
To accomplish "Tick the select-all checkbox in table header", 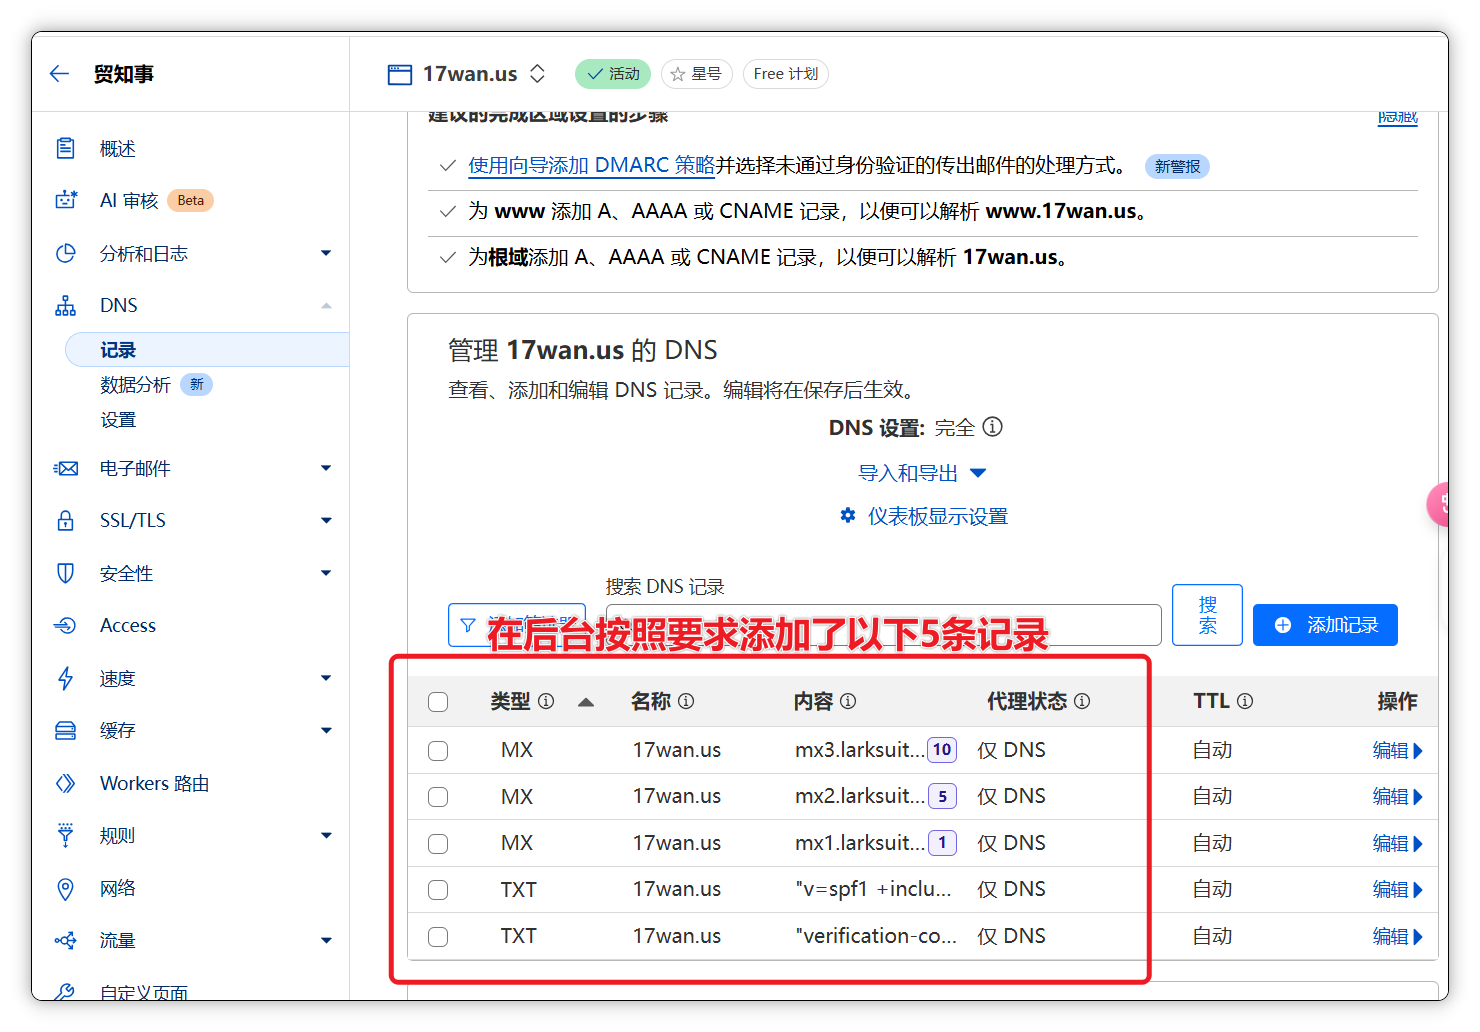I will point(438,702).
